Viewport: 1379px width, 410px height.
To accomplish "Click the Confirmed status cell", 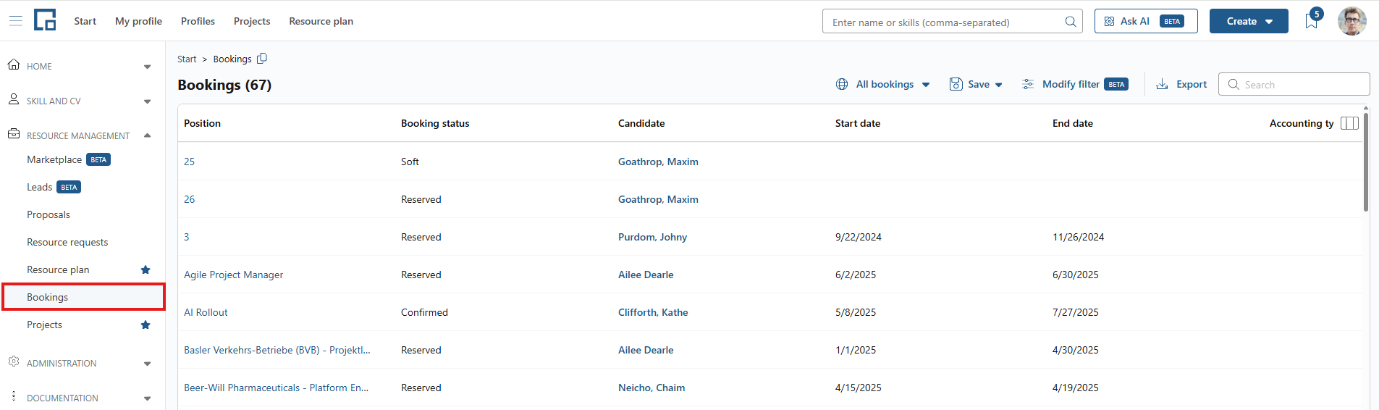I will tap(424, 313).
